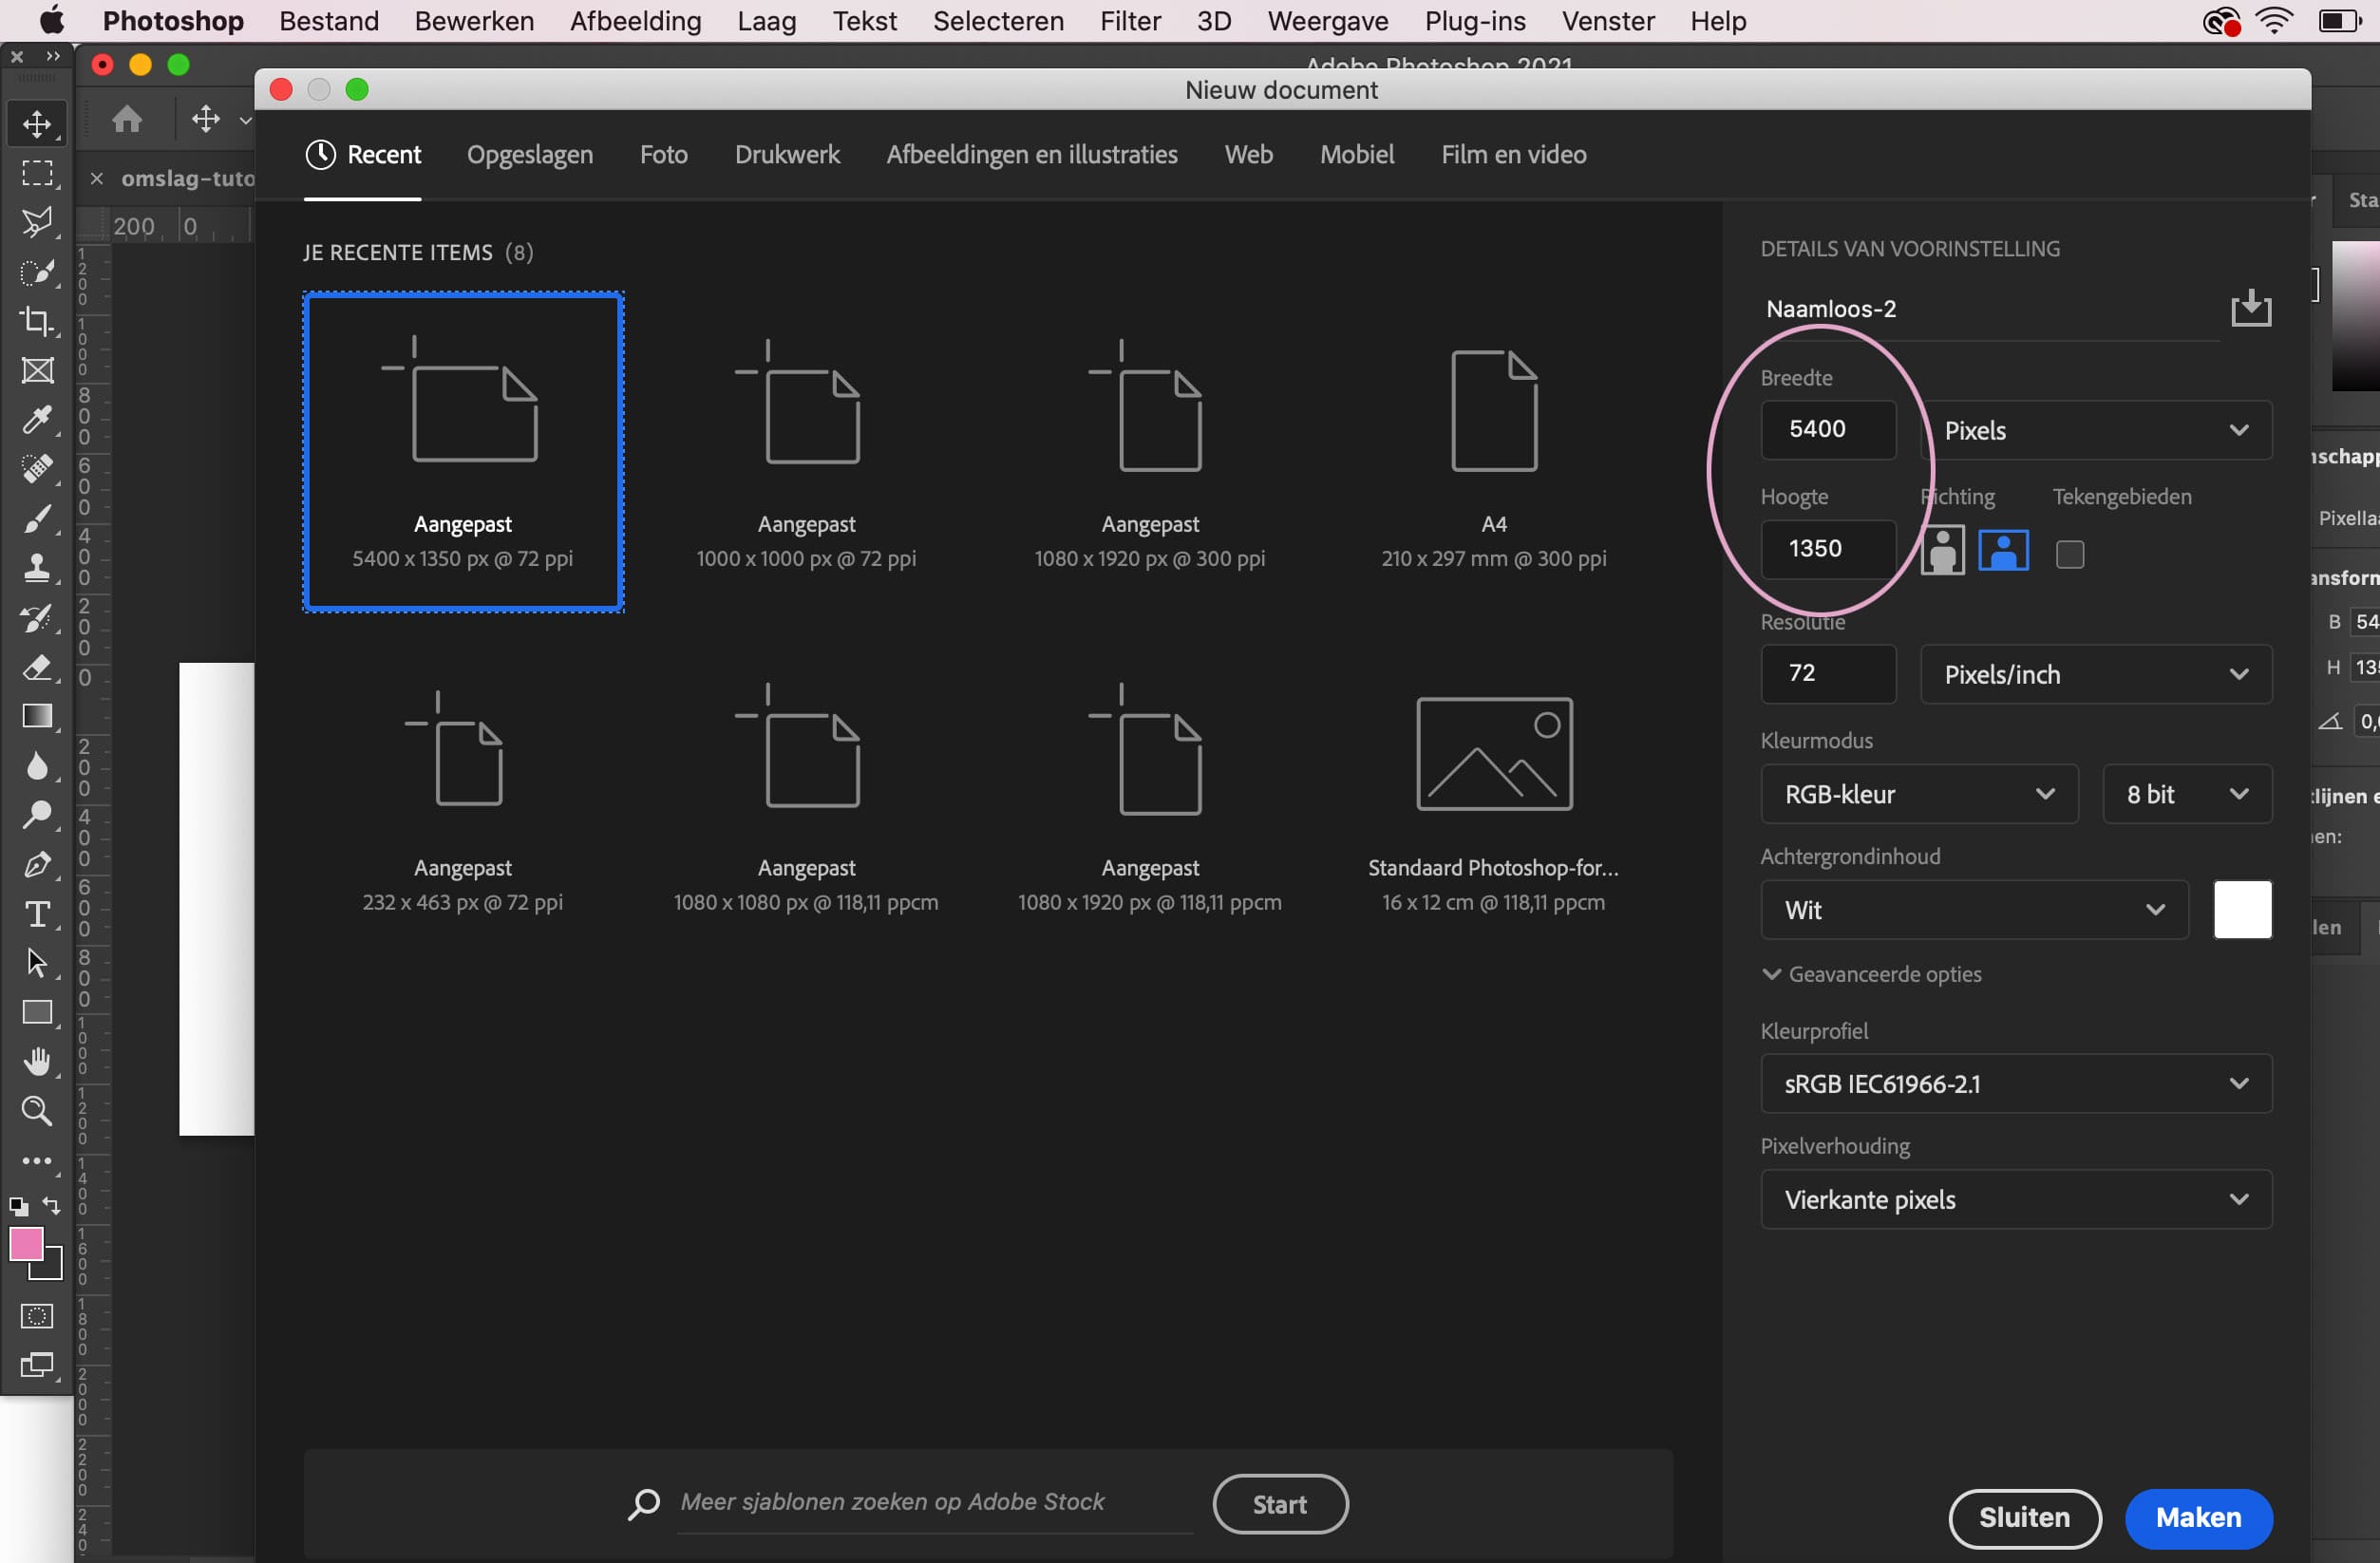This screenshot has height=1563, width=2380.
Task: Click the Home icon in options bar
Action: pyautogui.click(x=127, y=120)
